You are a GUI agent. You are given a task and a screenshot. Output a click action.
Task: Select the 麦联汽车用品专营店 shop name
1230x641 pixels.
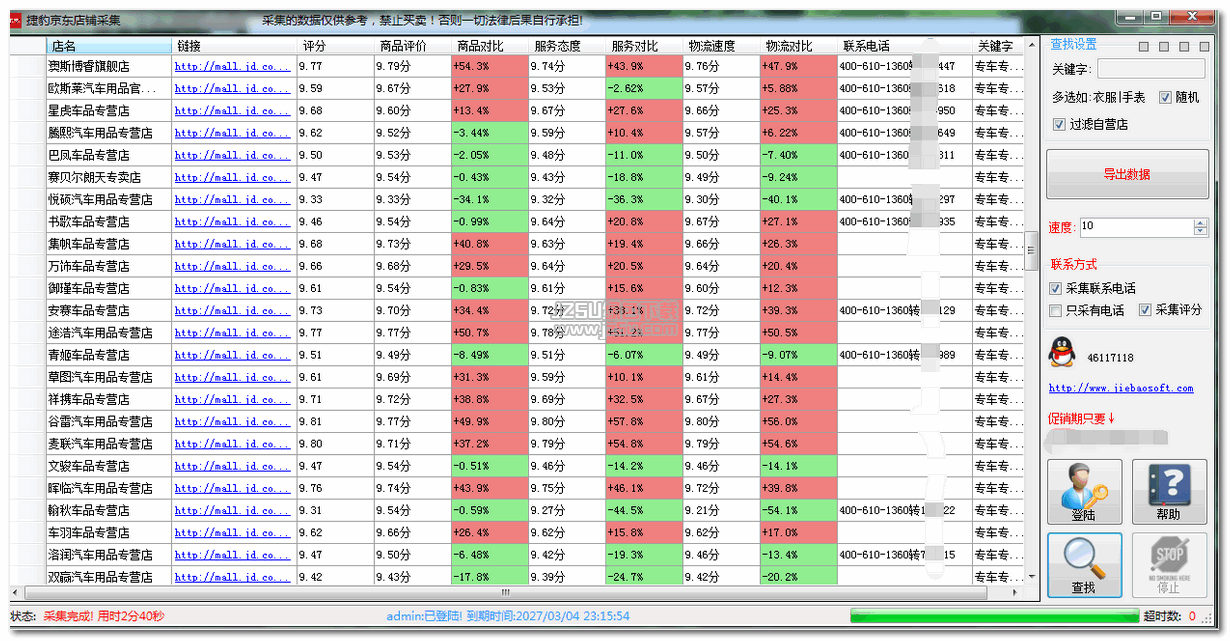pyautogui.click(x=100, y=443)
